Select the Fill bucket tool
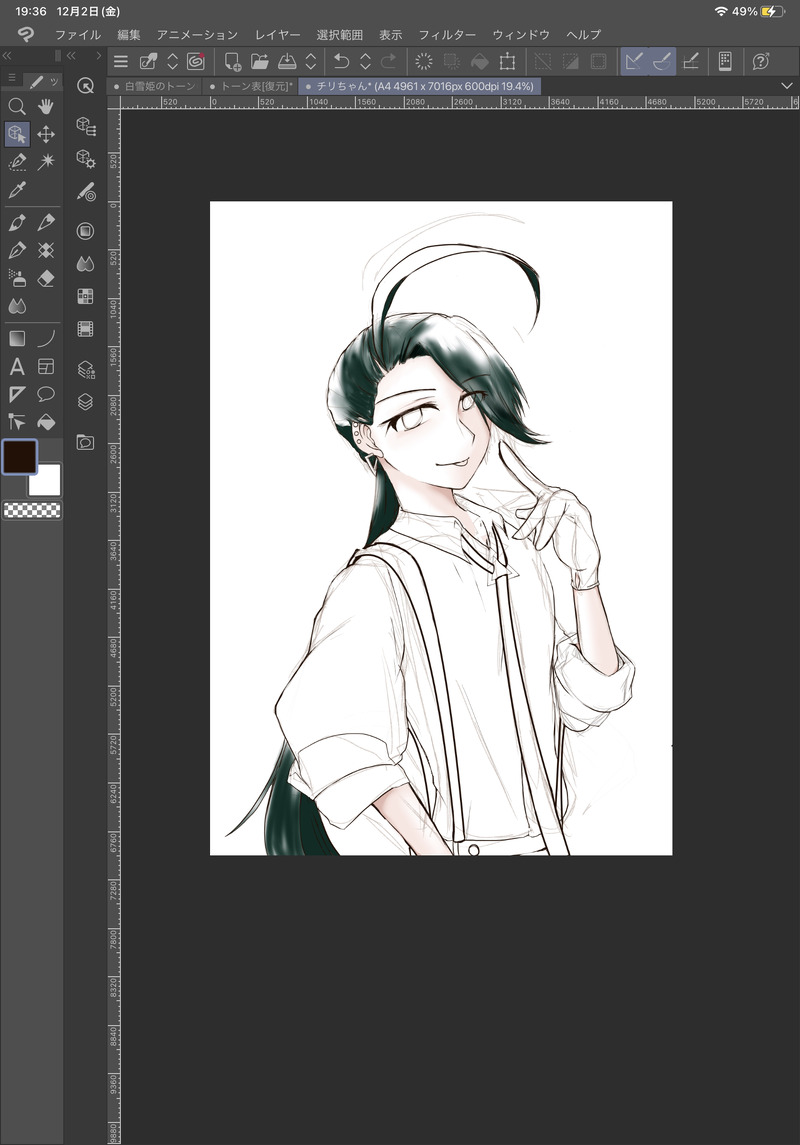This screenshot has width=800, height=1145. tap(46, 422)
